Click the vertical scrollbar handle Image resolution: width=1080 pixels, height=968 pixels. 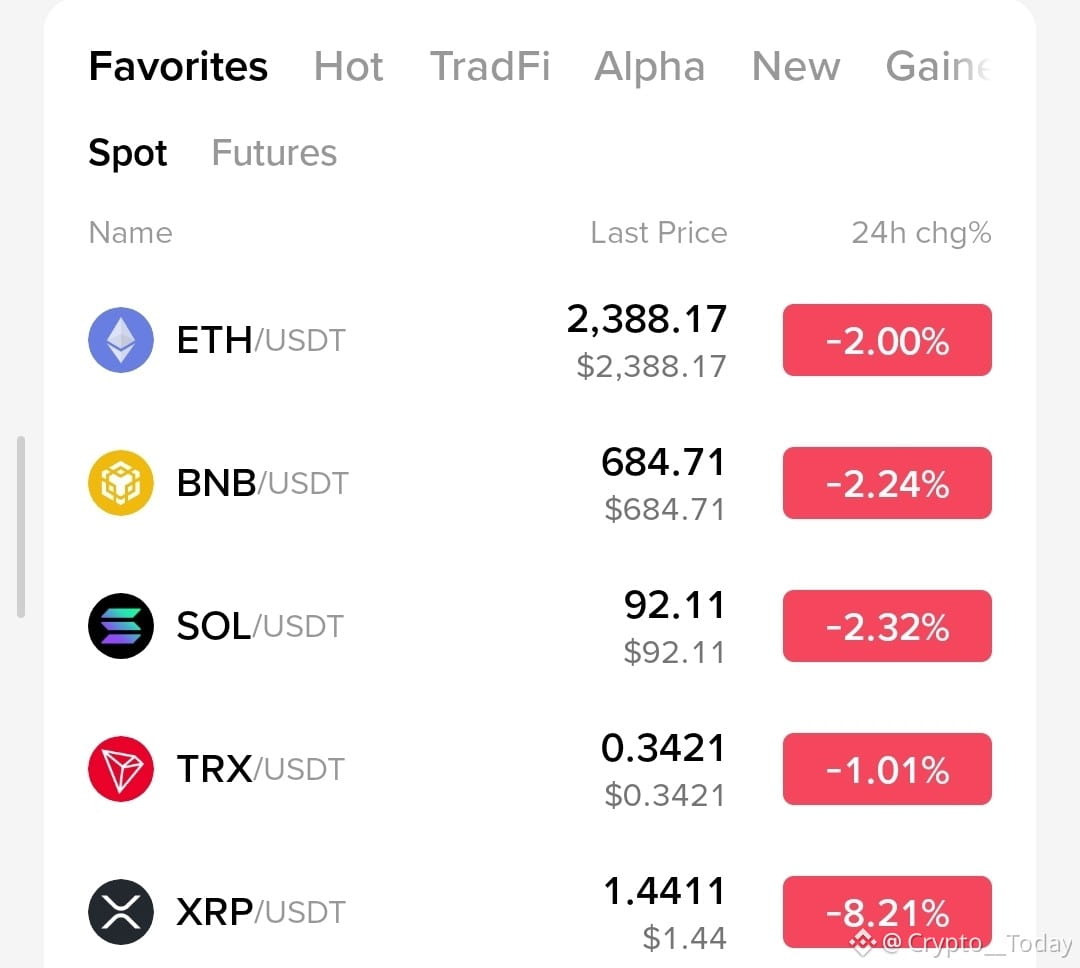click(21, 526)
